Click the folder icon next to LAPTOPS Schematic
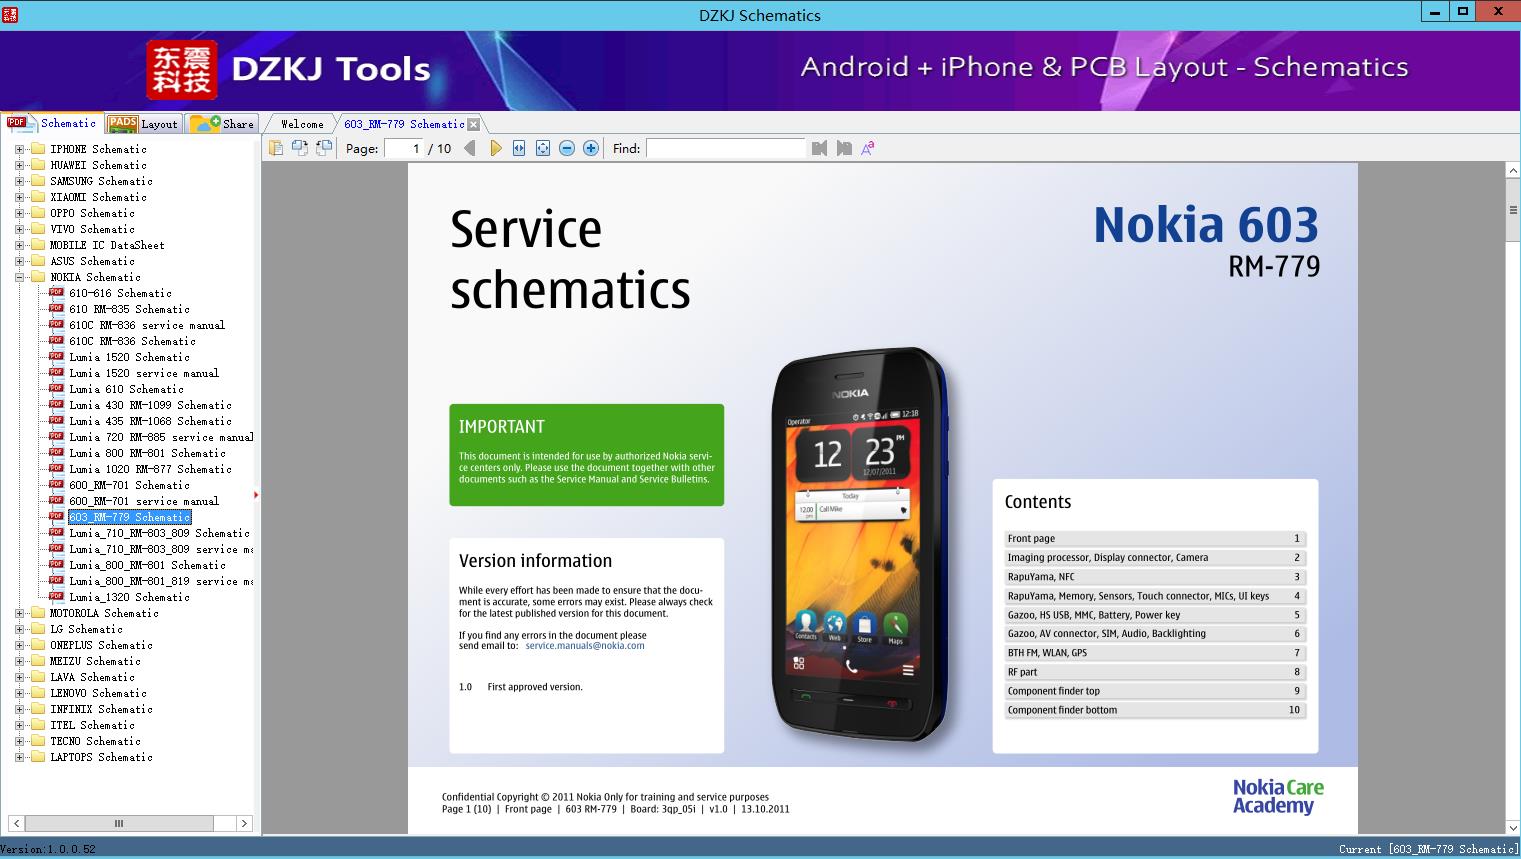Screen dimensions: 1521x859 coord(38,757)
